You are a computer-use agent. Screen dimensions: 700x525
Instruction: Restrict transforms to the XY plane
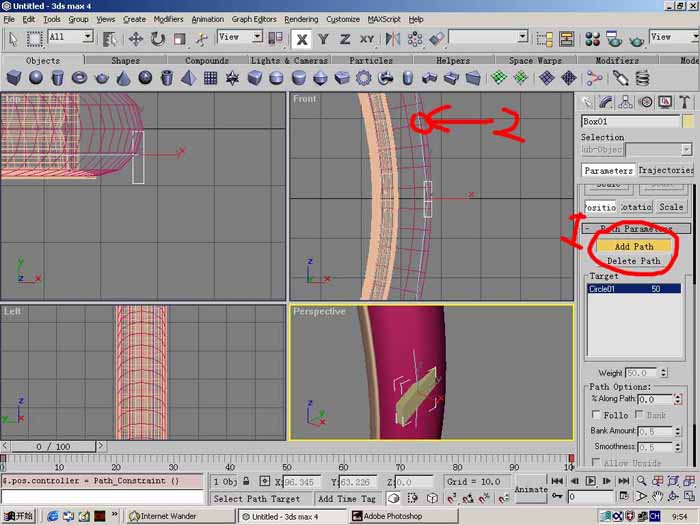(367, 39)
